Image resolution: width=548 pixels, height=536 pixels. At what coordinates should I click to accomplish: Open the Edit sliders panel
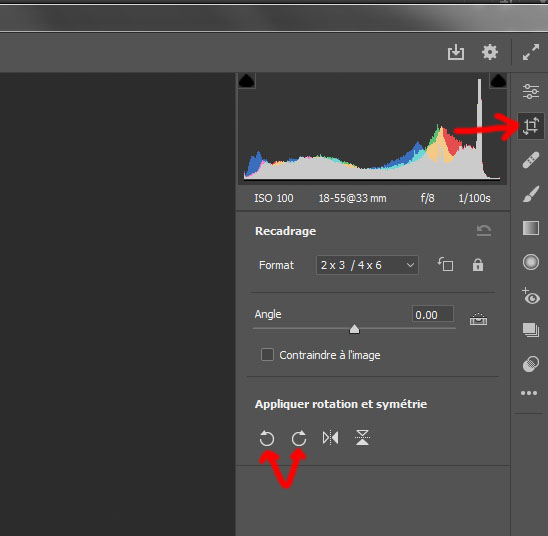(531, 92)
